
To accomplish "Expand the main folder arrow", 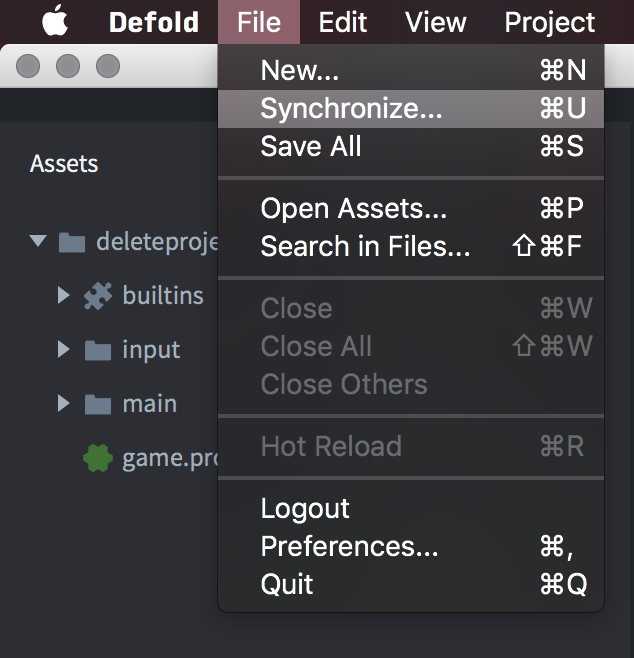I will (63, 403).
